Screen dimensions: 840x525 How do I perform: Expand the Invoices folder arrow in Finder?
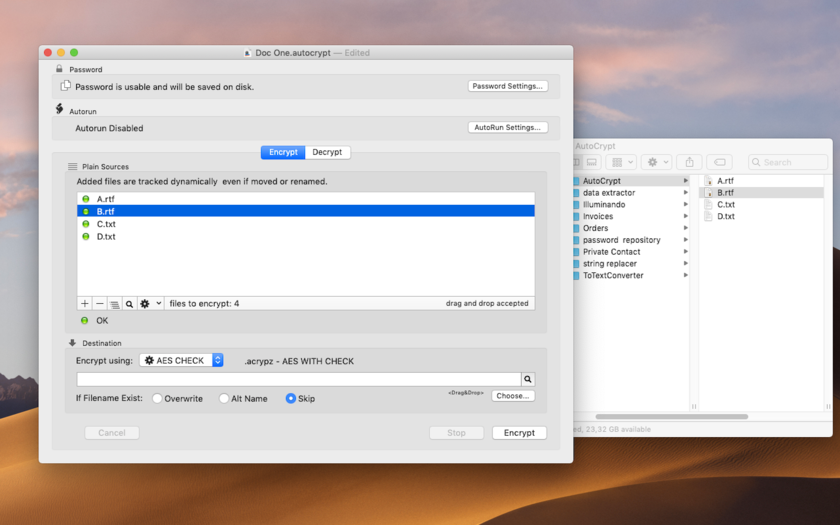[686, 217]
